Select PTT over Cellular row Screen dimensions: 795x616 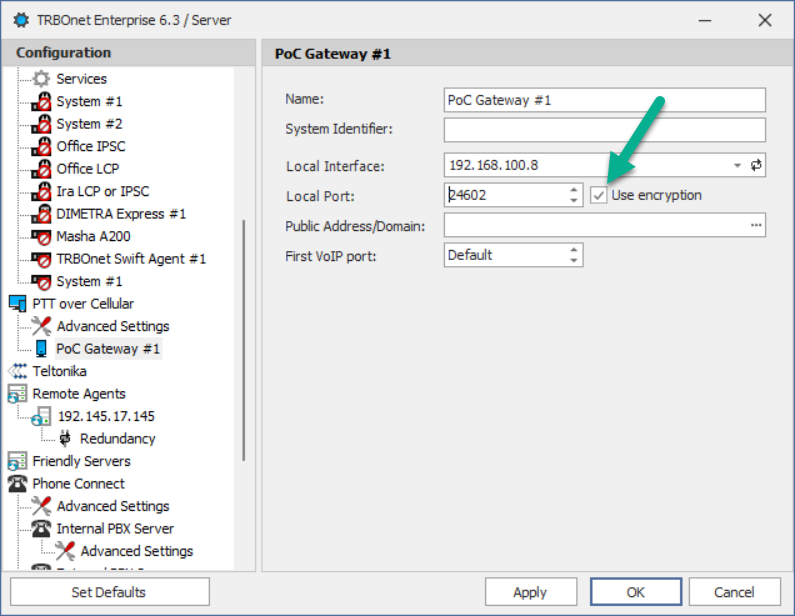(83, 303)
